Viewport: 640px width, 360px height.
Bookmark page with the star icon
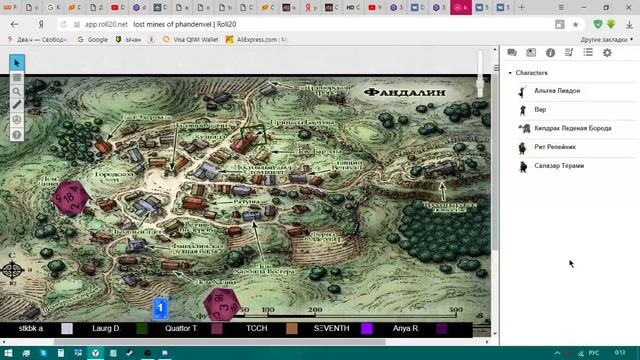(576, 24)
